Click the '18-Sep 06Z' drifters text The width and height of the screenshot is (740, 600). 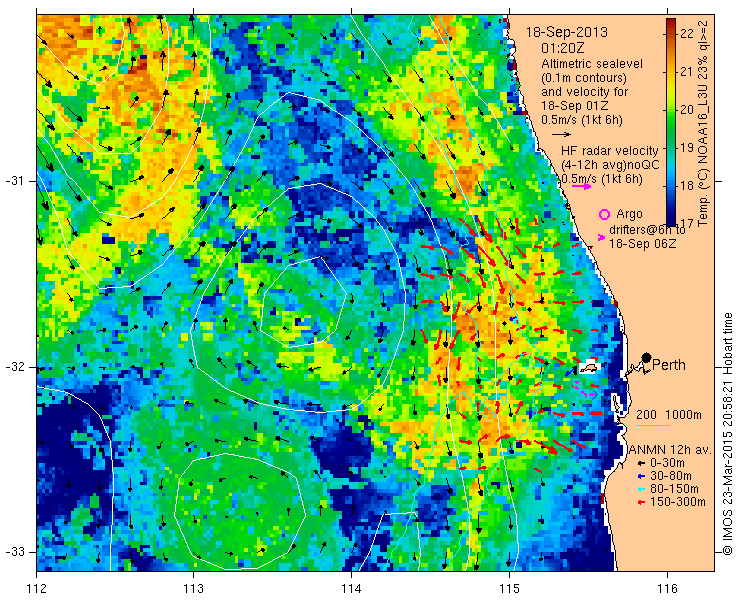pos(642,244)
